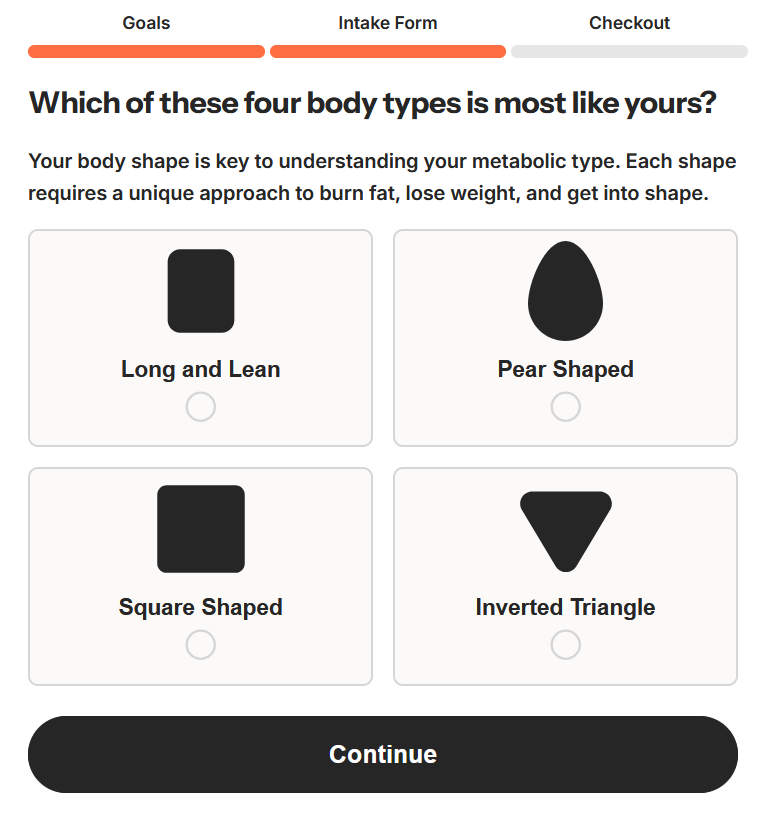Go to the Goals step tab
This screenshot has width=766, height=821.
click(x=146, y=23)
